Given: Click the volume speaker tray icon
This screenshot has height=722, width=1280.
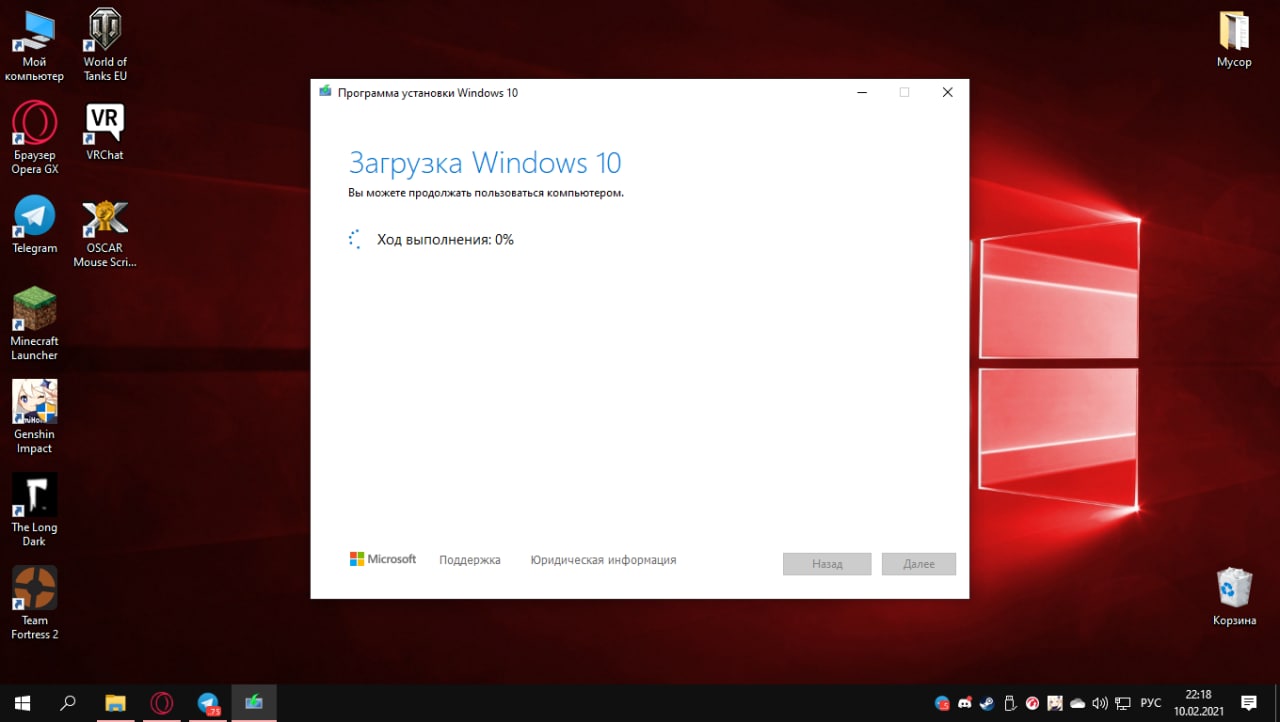Looking at the screenshot, I should tap(1099, 703).
